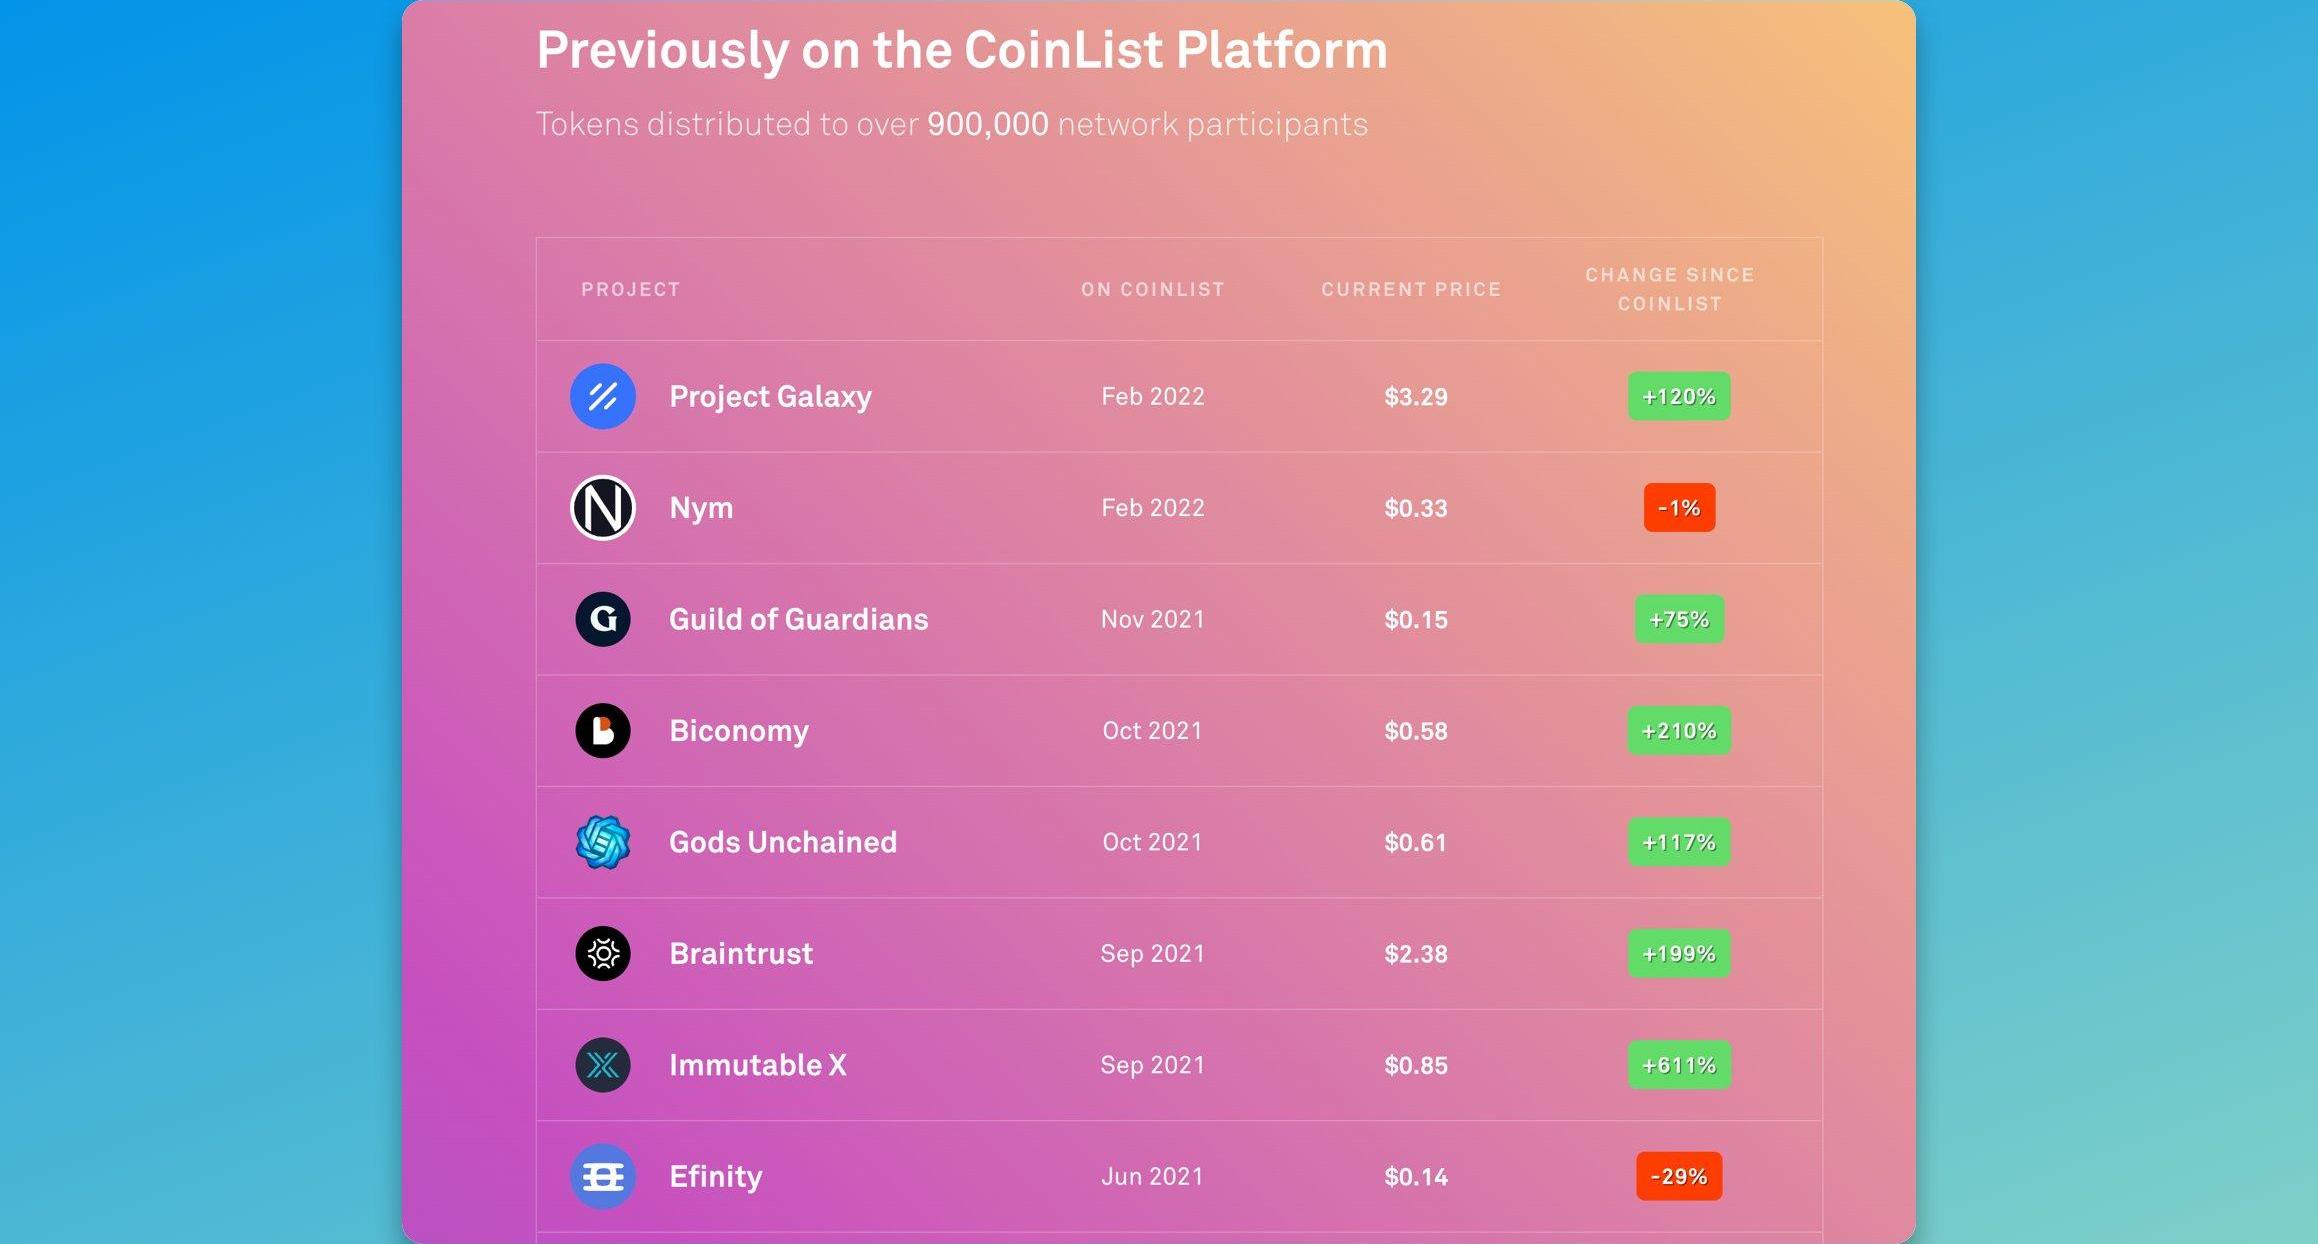The height and width of the screenshot is (1244, 2318).
Task: Click the On CoinList column header
Action: pyautogui.click(x=1153, y=289)
